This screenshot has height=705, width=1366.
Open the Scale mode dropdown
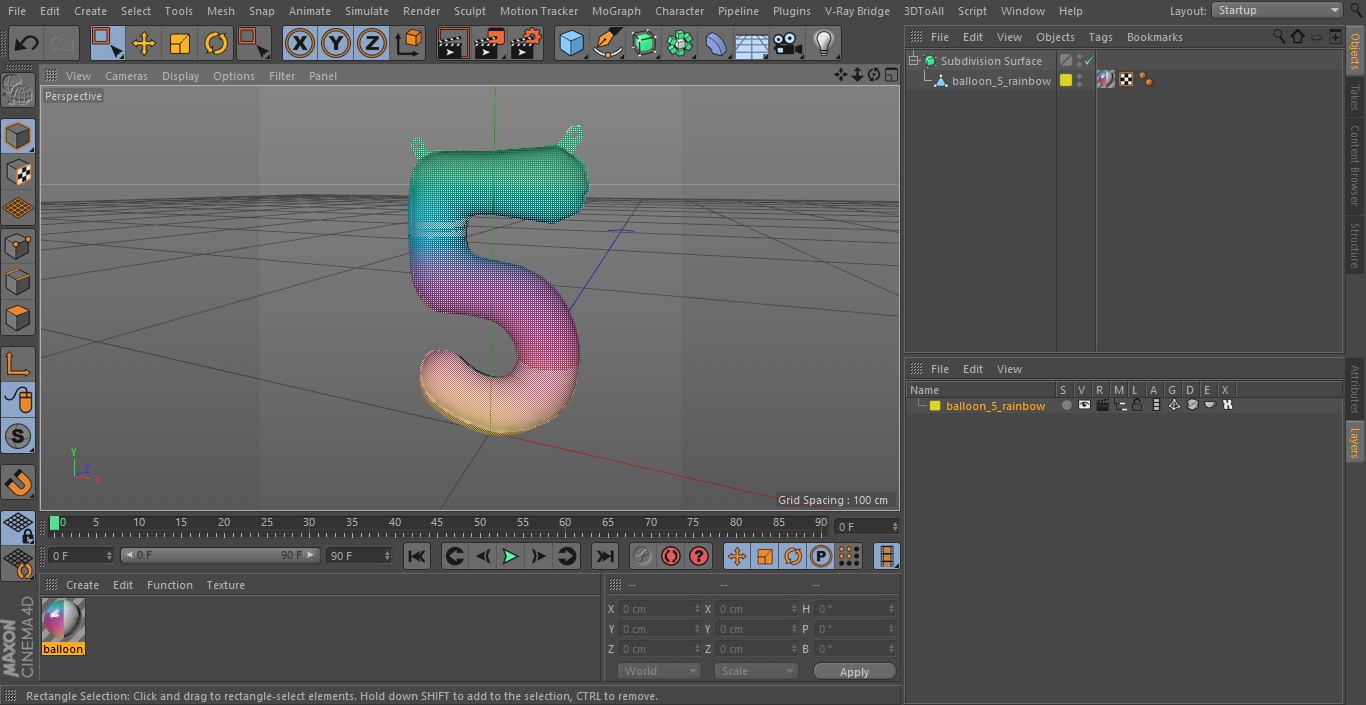click(x=756, y=671)
